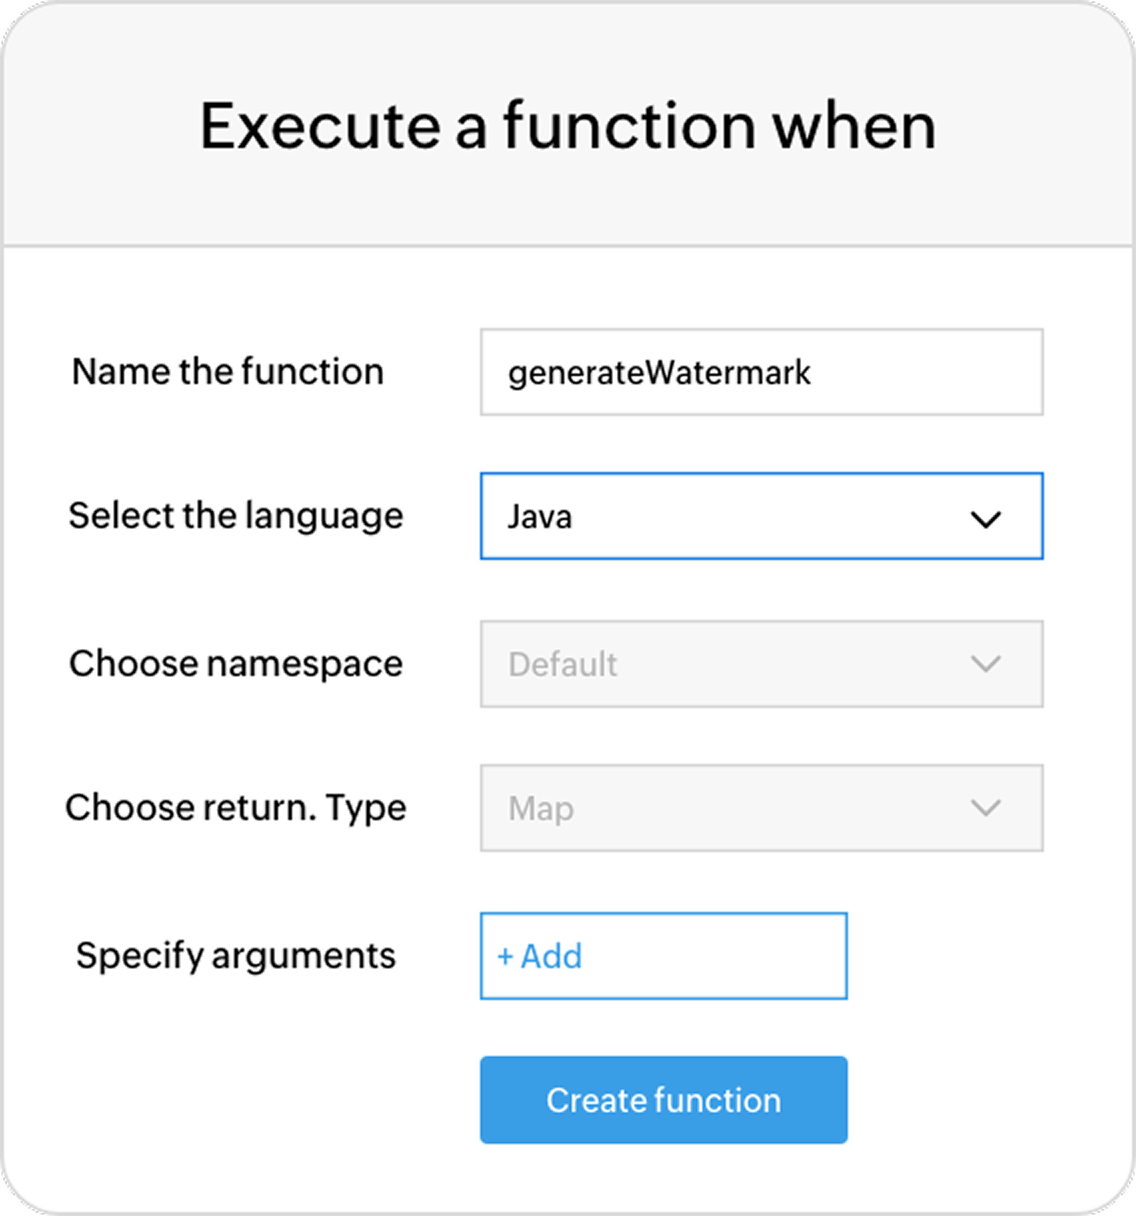This screenshot has width=1136, height=1216.
Task: Click the greyed Map value text
Action: pyautogui.click(x=541, y=809)
